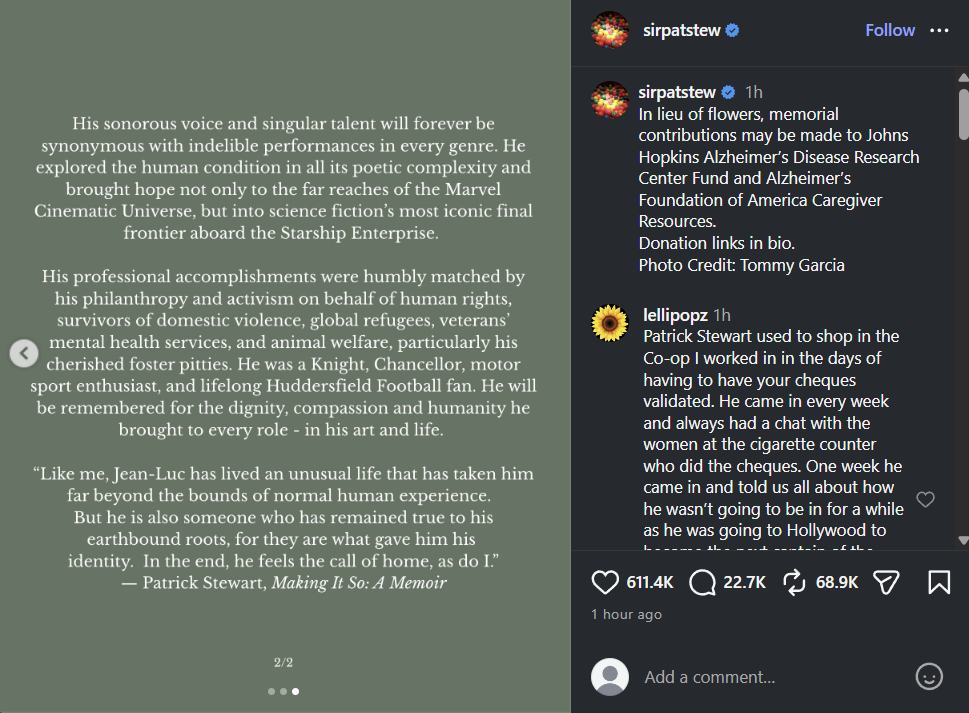Image resolution: width=969 pixels, height=713 pixels.
Task: Save post with the bookmark icon
Action: (939, 582)
